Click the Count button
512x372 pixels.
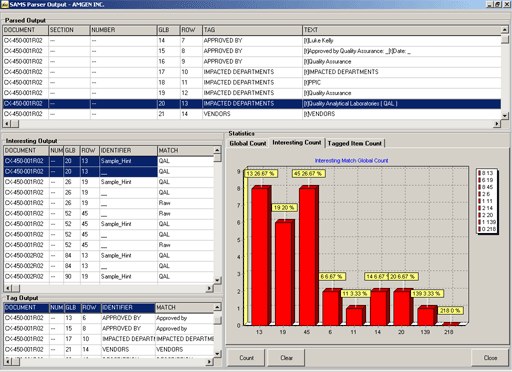click(x=246, y=358)
